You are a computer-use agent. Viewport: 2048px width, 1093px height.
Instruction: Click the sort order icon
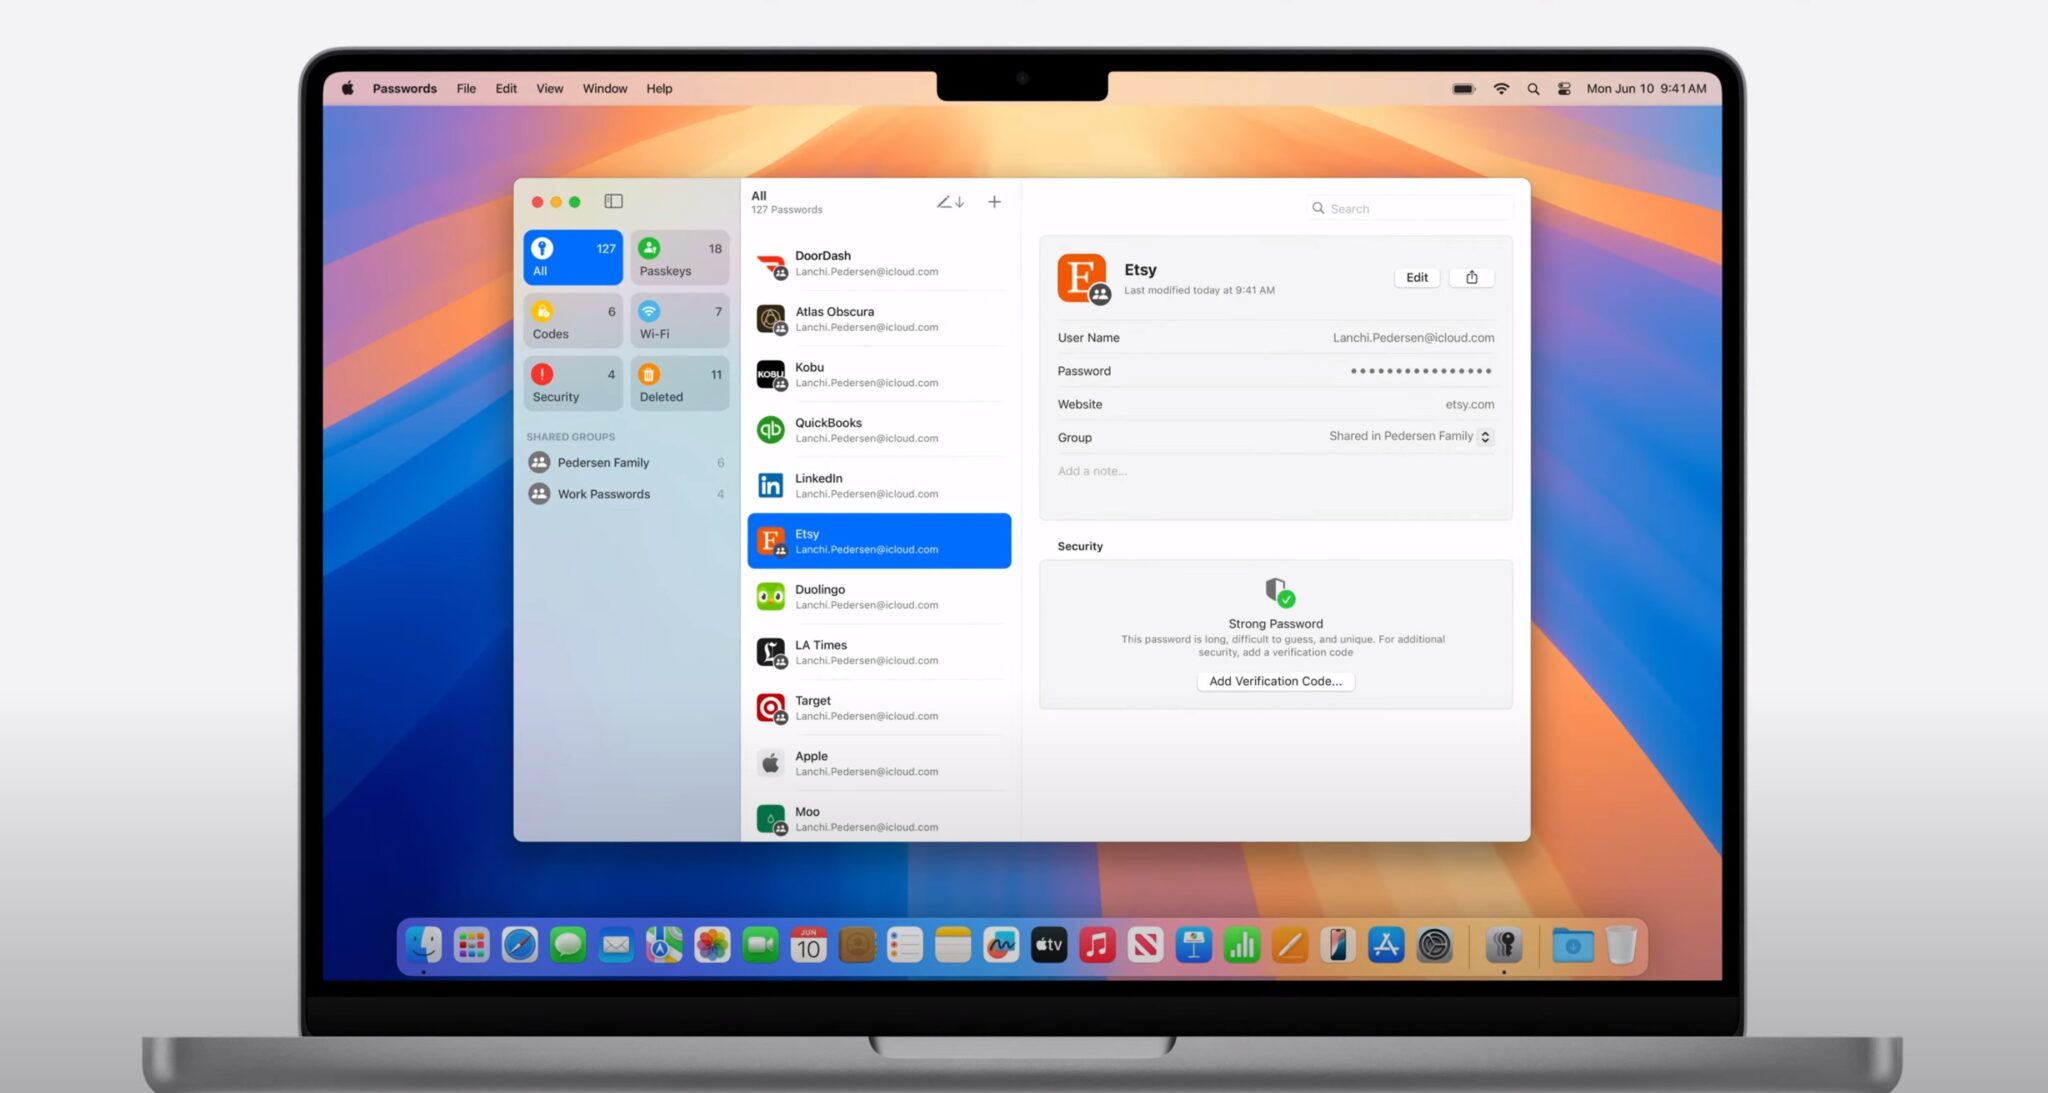point(950,202)
